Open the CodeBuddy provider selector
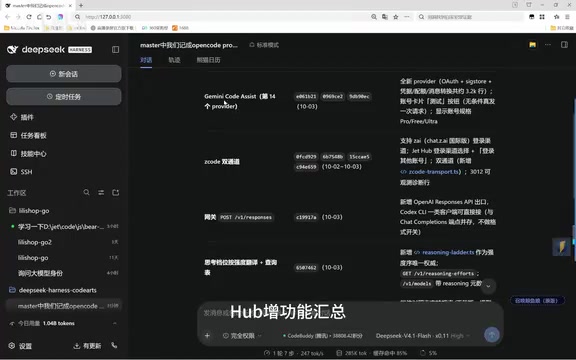This screenshot has width=576, height=360. click(323, 336)
